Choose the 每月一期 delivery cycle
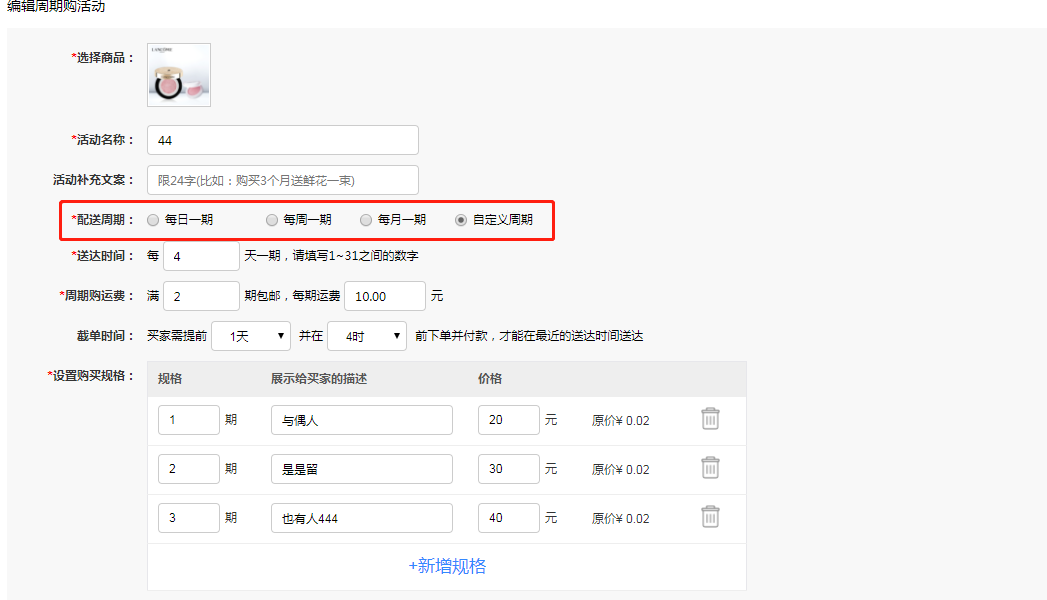 click(366, 219)
